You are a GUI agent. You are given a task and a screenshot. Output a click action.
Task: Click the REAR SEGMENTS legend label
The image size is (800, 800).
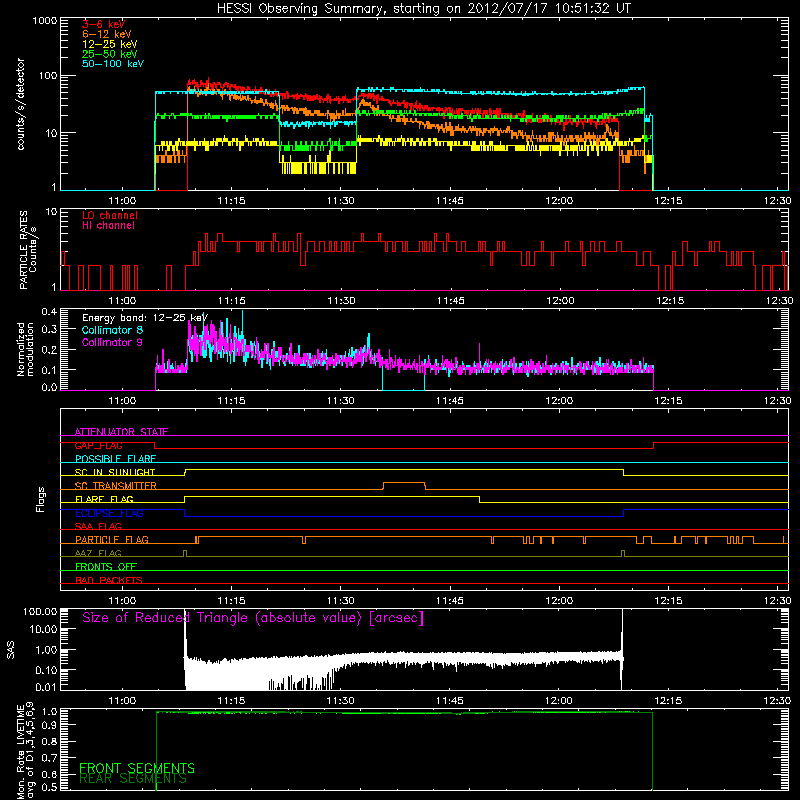[x=133, y=779]
